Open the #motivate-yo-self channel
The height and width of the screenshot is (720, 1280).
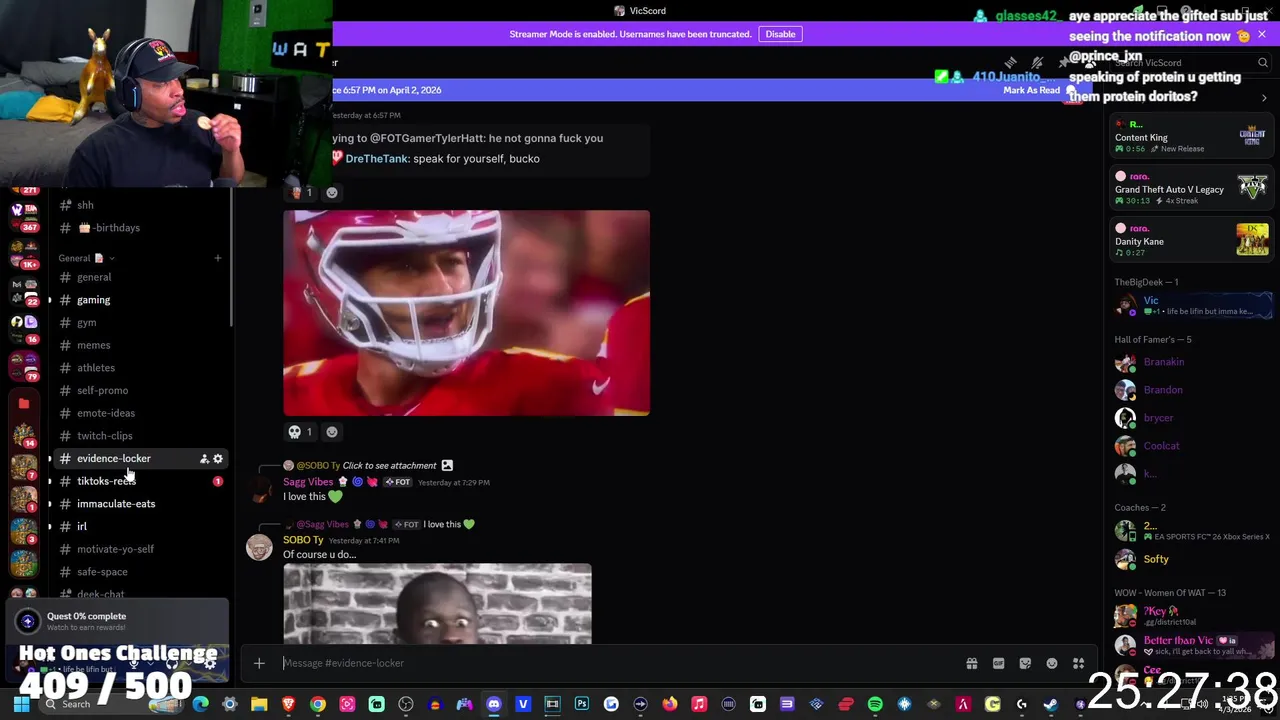click(140, 549)
